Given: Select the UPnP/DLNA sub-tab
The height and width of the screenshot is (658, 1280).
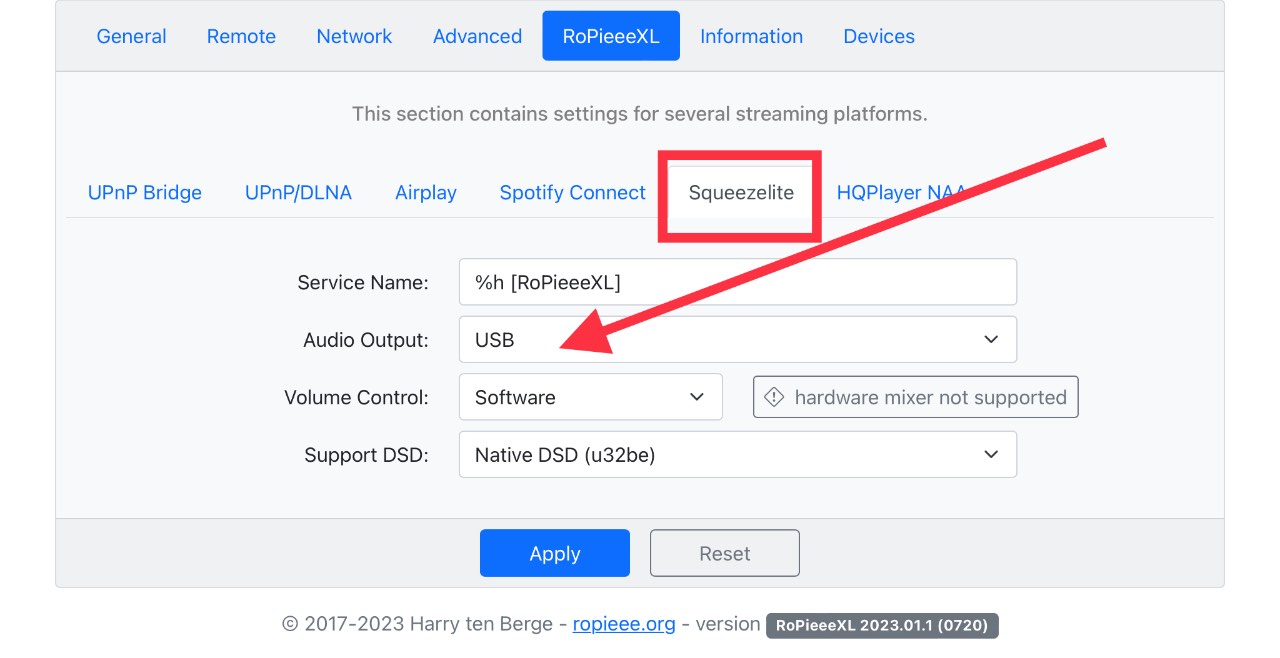Looking at the screenshot, I should coord(298,193).
